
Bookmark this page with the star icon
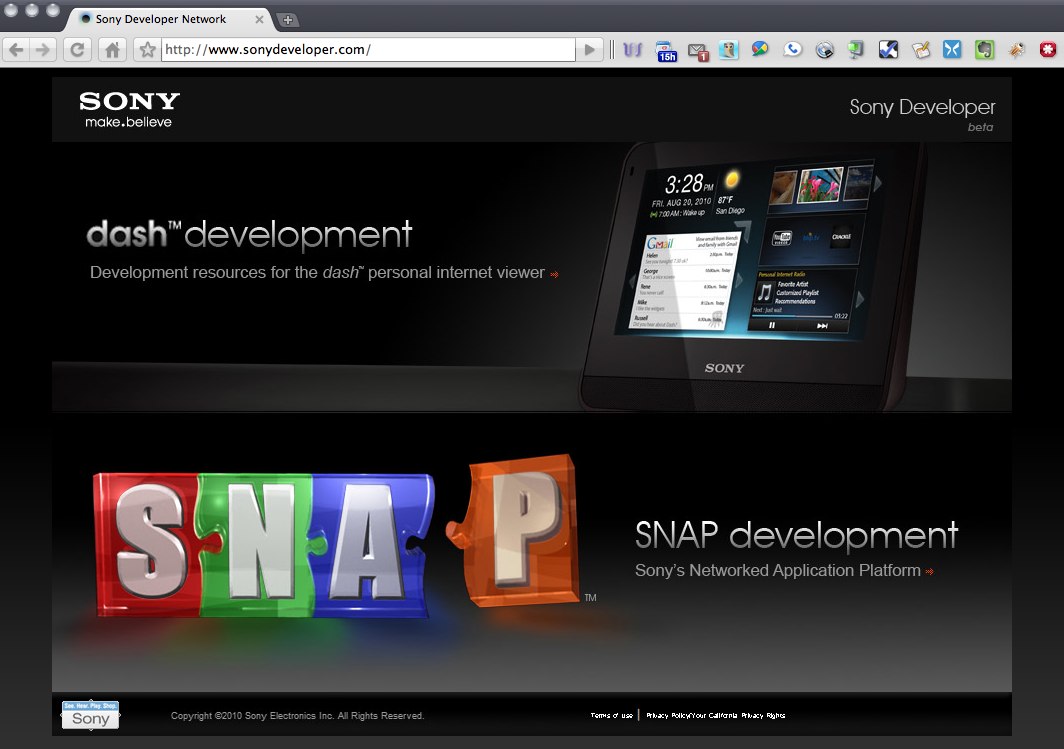(147, 50)
